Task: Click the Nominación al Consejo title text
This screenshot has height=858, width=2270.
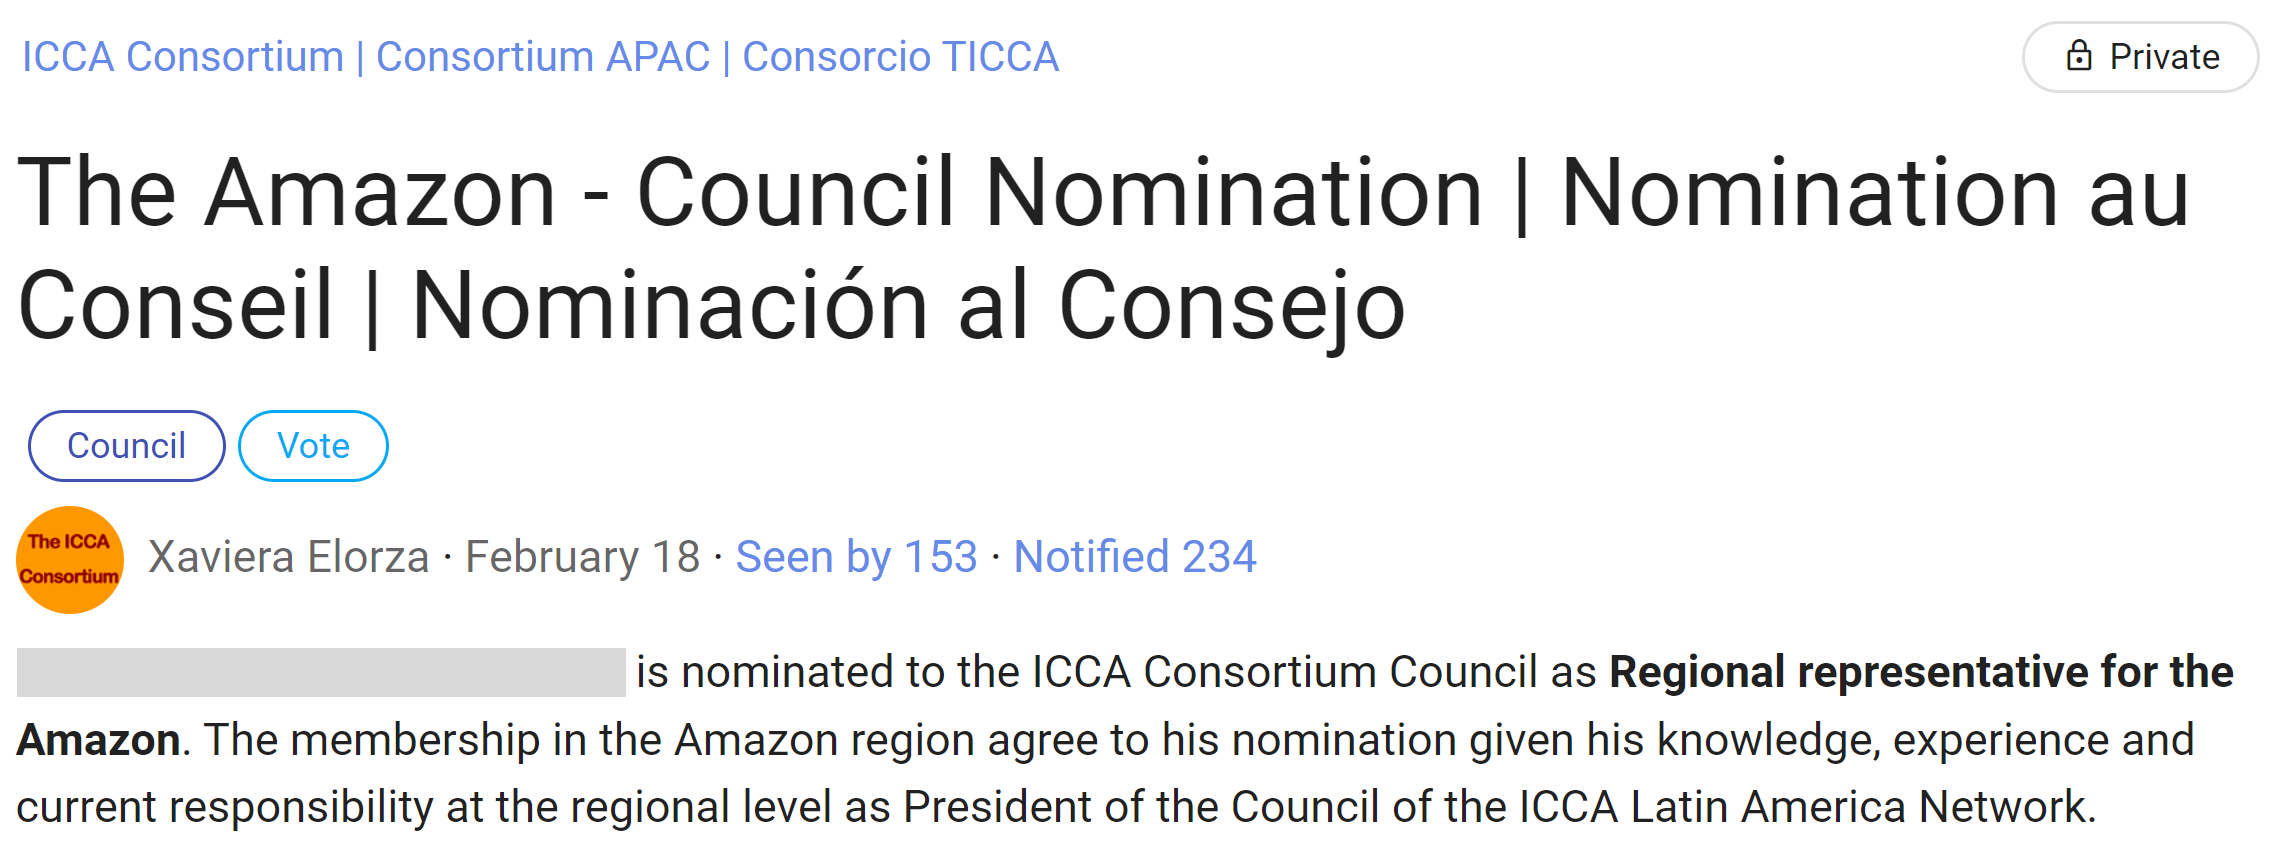Action: coord(908,306)
